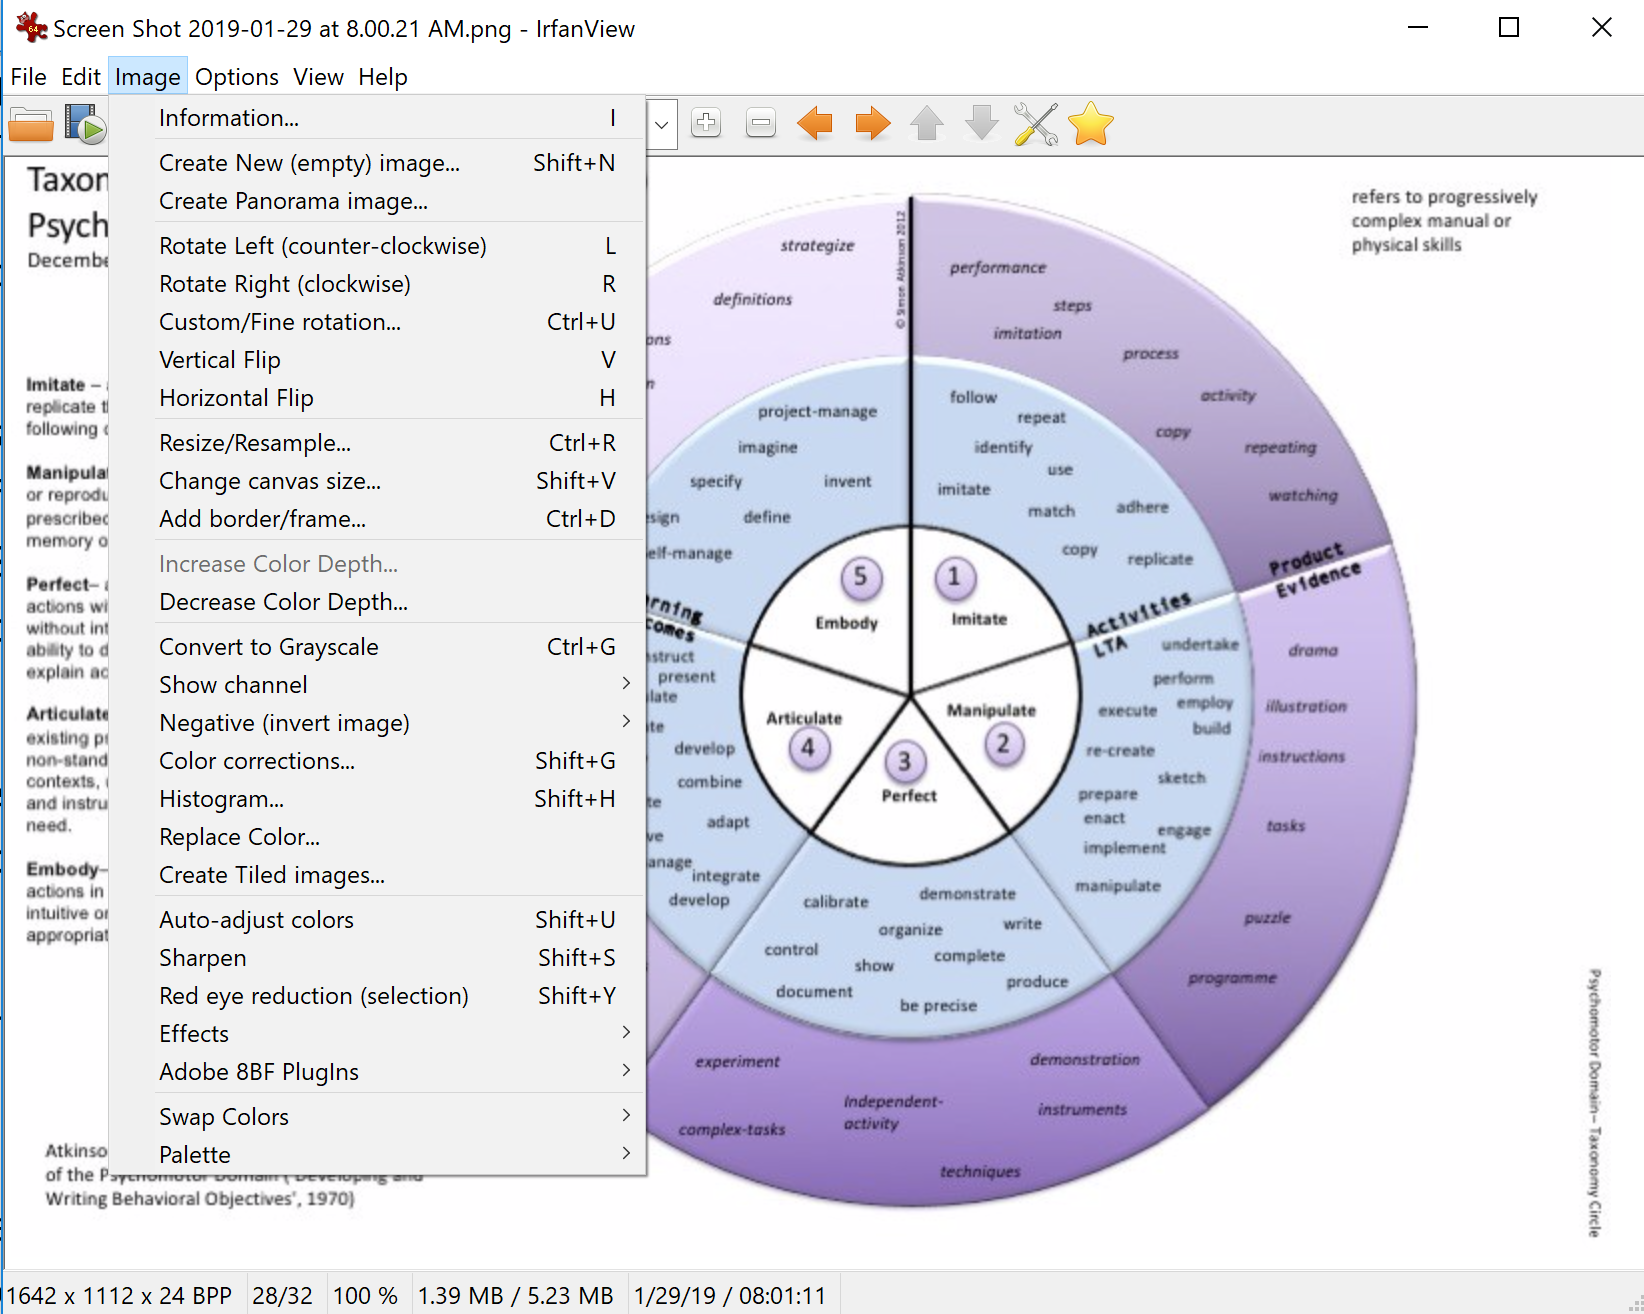Click the Zoom out magnifier icon
Screen dimensions: 1644x1314
[761, 124]
